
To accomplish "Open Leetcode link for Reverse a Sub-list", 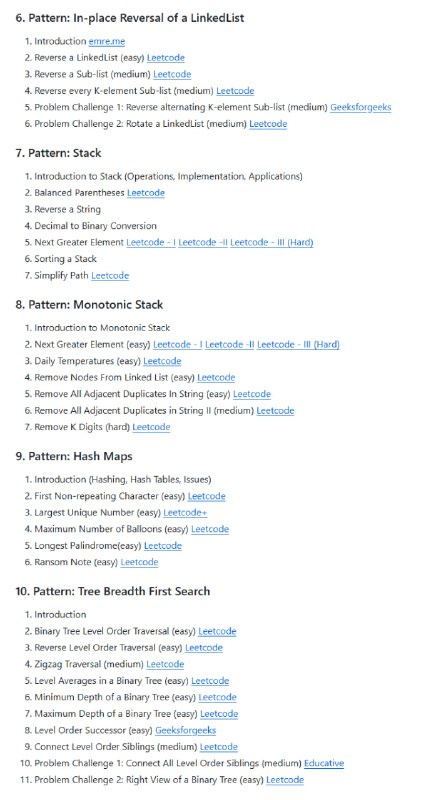I will point(172,74).
